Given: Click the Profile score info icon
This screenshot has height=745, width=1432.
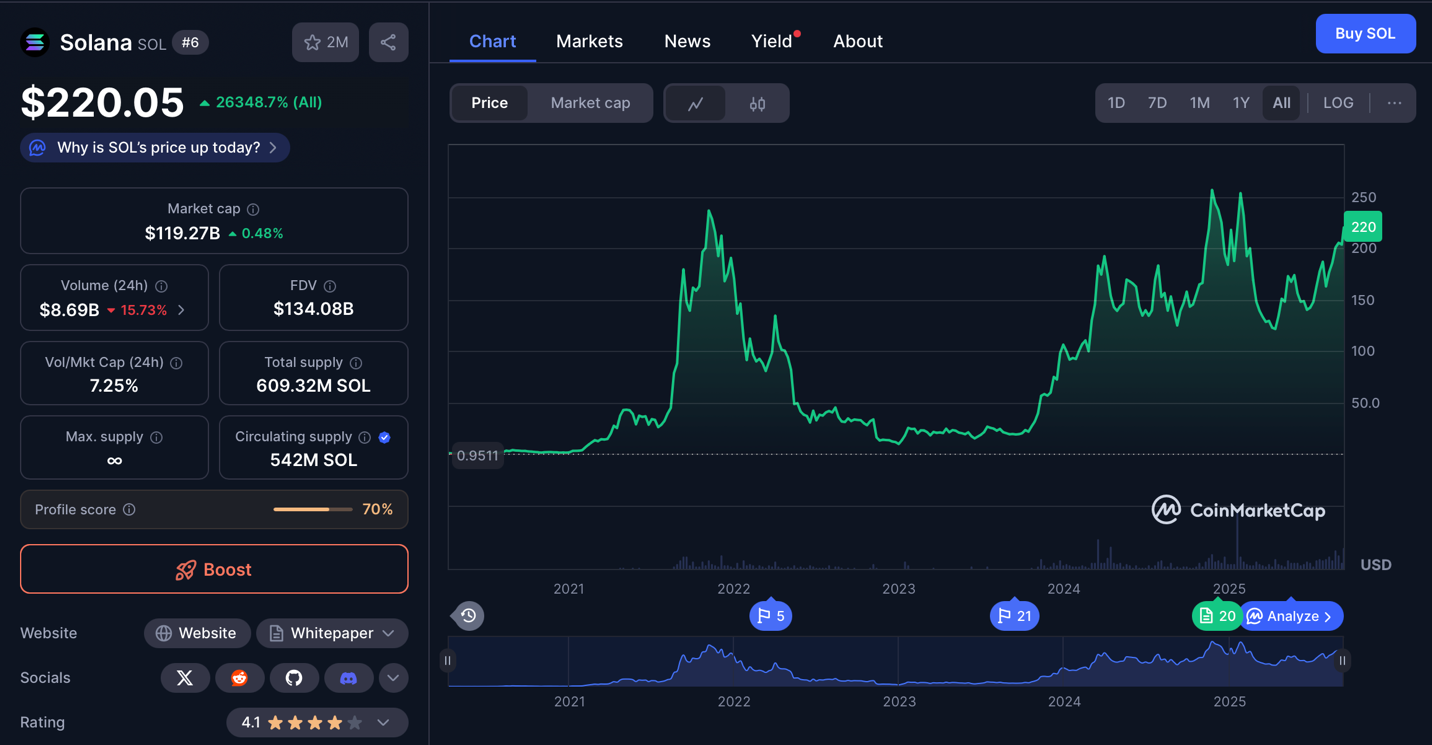Looking at the screenshot, I should click(x=129, y=510).
